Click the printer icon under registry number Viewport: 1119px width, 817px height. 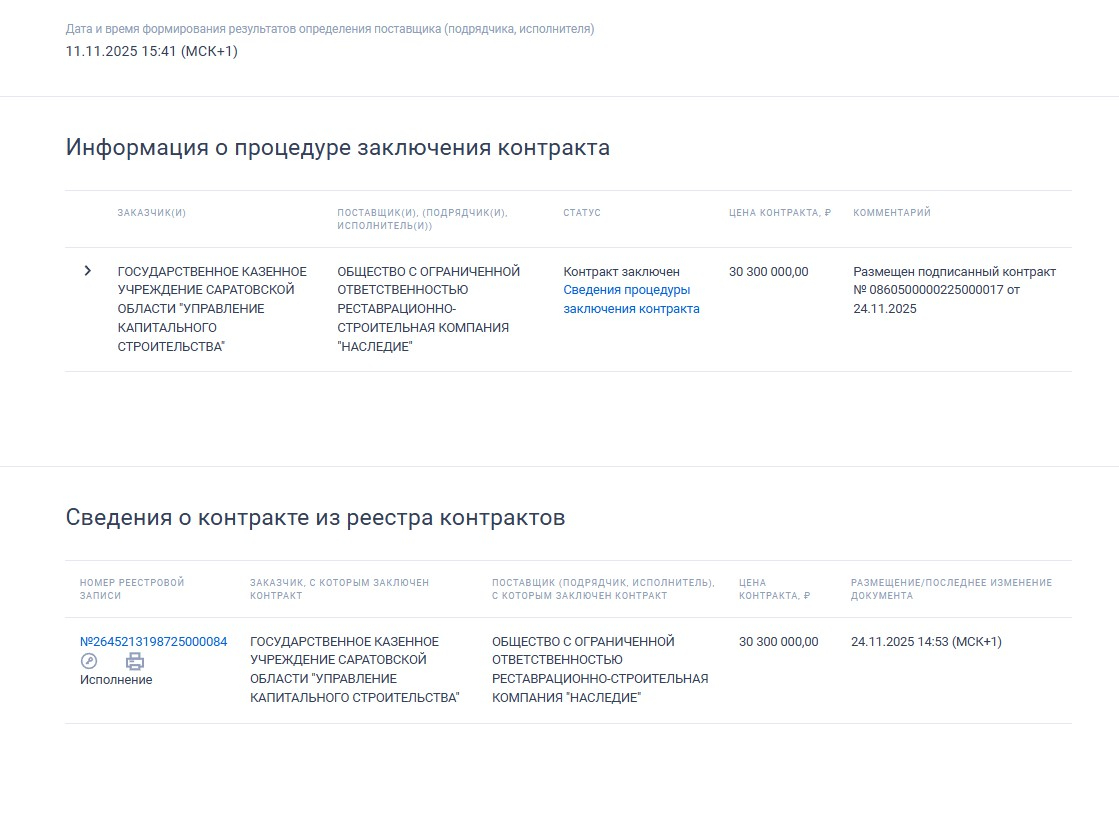[x=135, y=661]
